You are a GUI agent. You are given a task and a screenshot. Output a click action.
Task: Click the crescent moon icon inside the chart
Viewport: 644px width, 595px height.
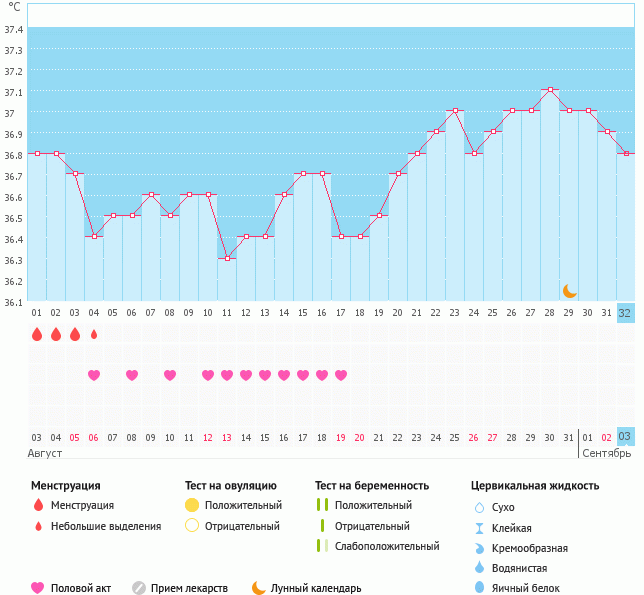pyautogui.click(x=569, y=290)
